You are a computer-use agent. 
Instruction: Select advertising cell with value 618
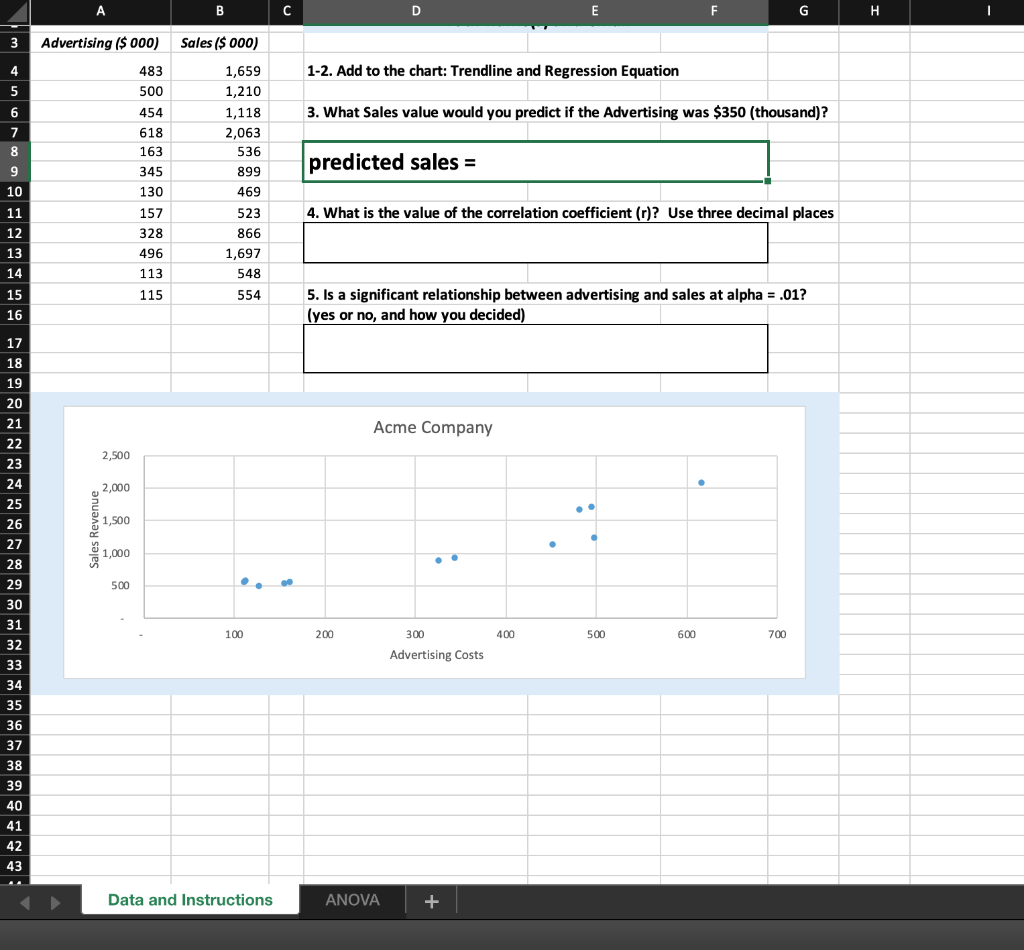click(x=101, y=133)
